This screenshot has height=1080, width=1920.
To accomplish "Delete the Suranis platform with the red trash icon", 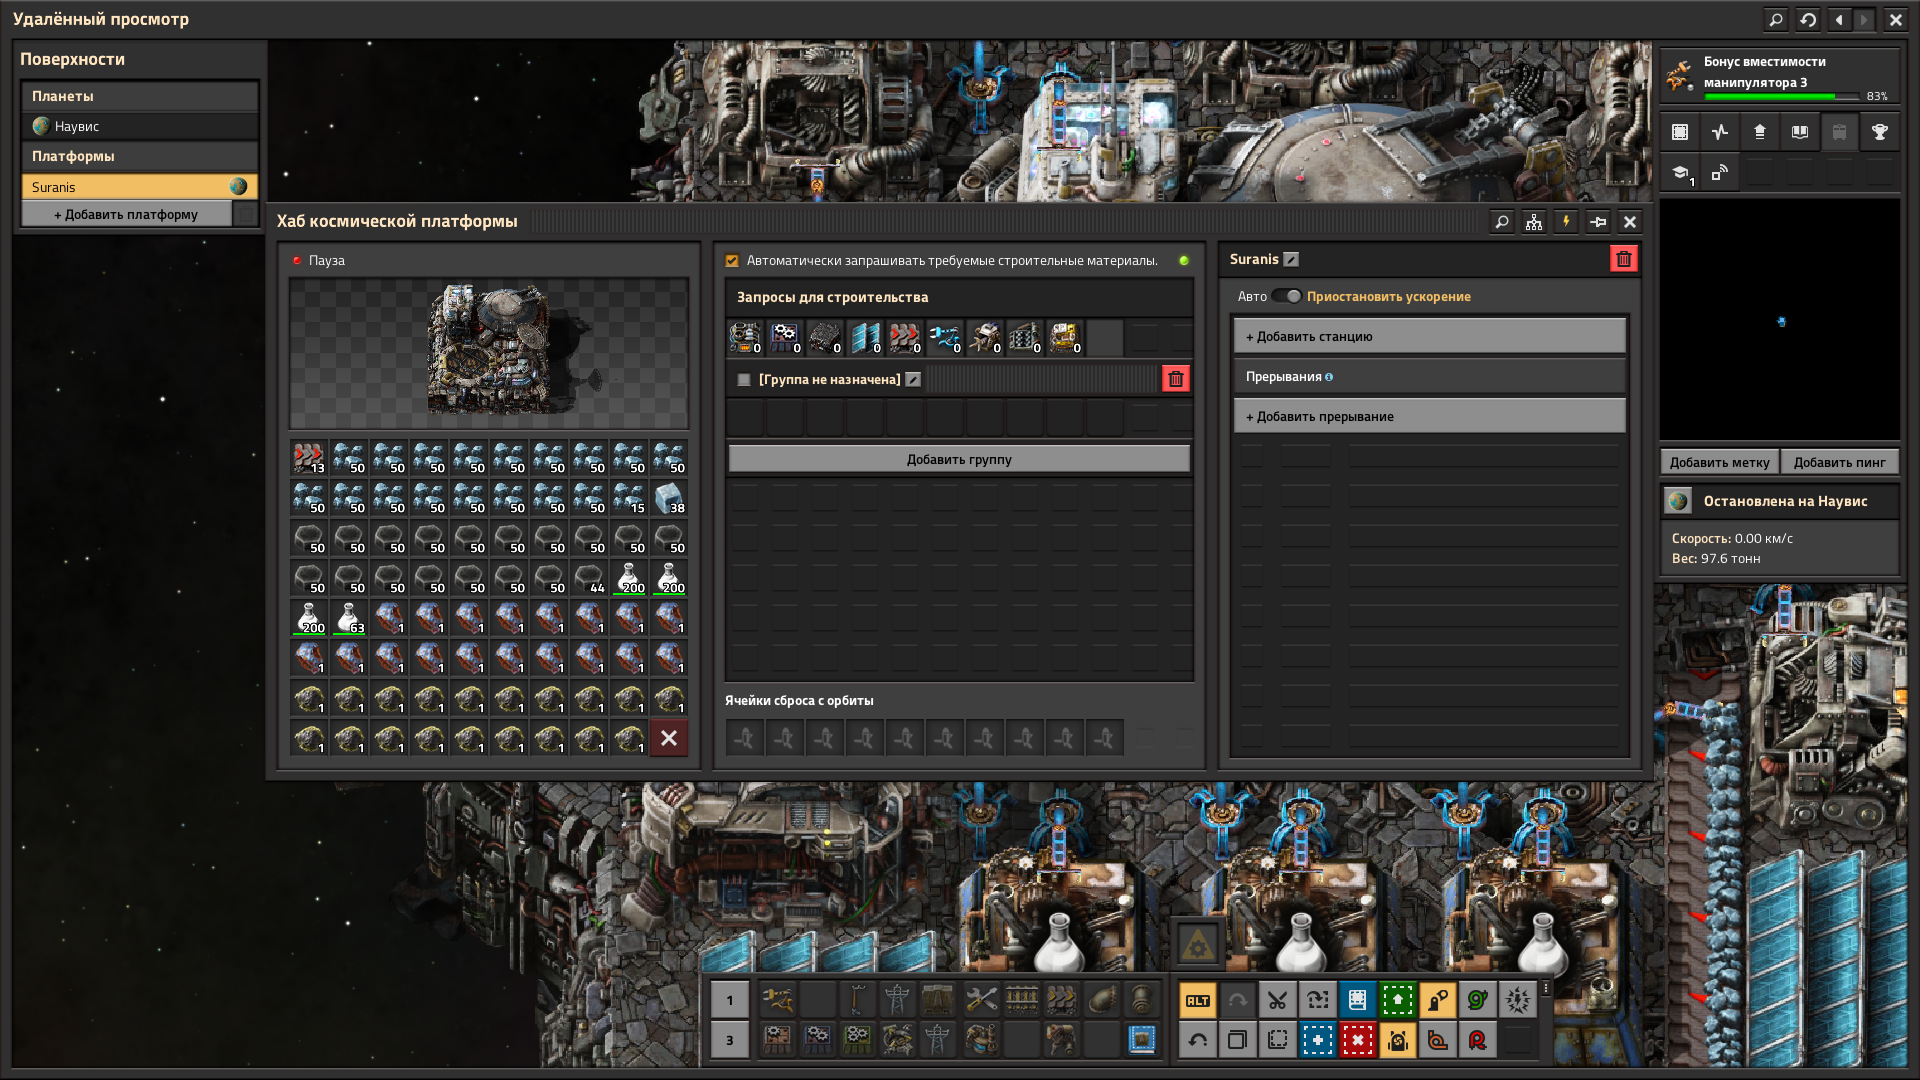I will pyautogui.click(x=1623, y=259).
